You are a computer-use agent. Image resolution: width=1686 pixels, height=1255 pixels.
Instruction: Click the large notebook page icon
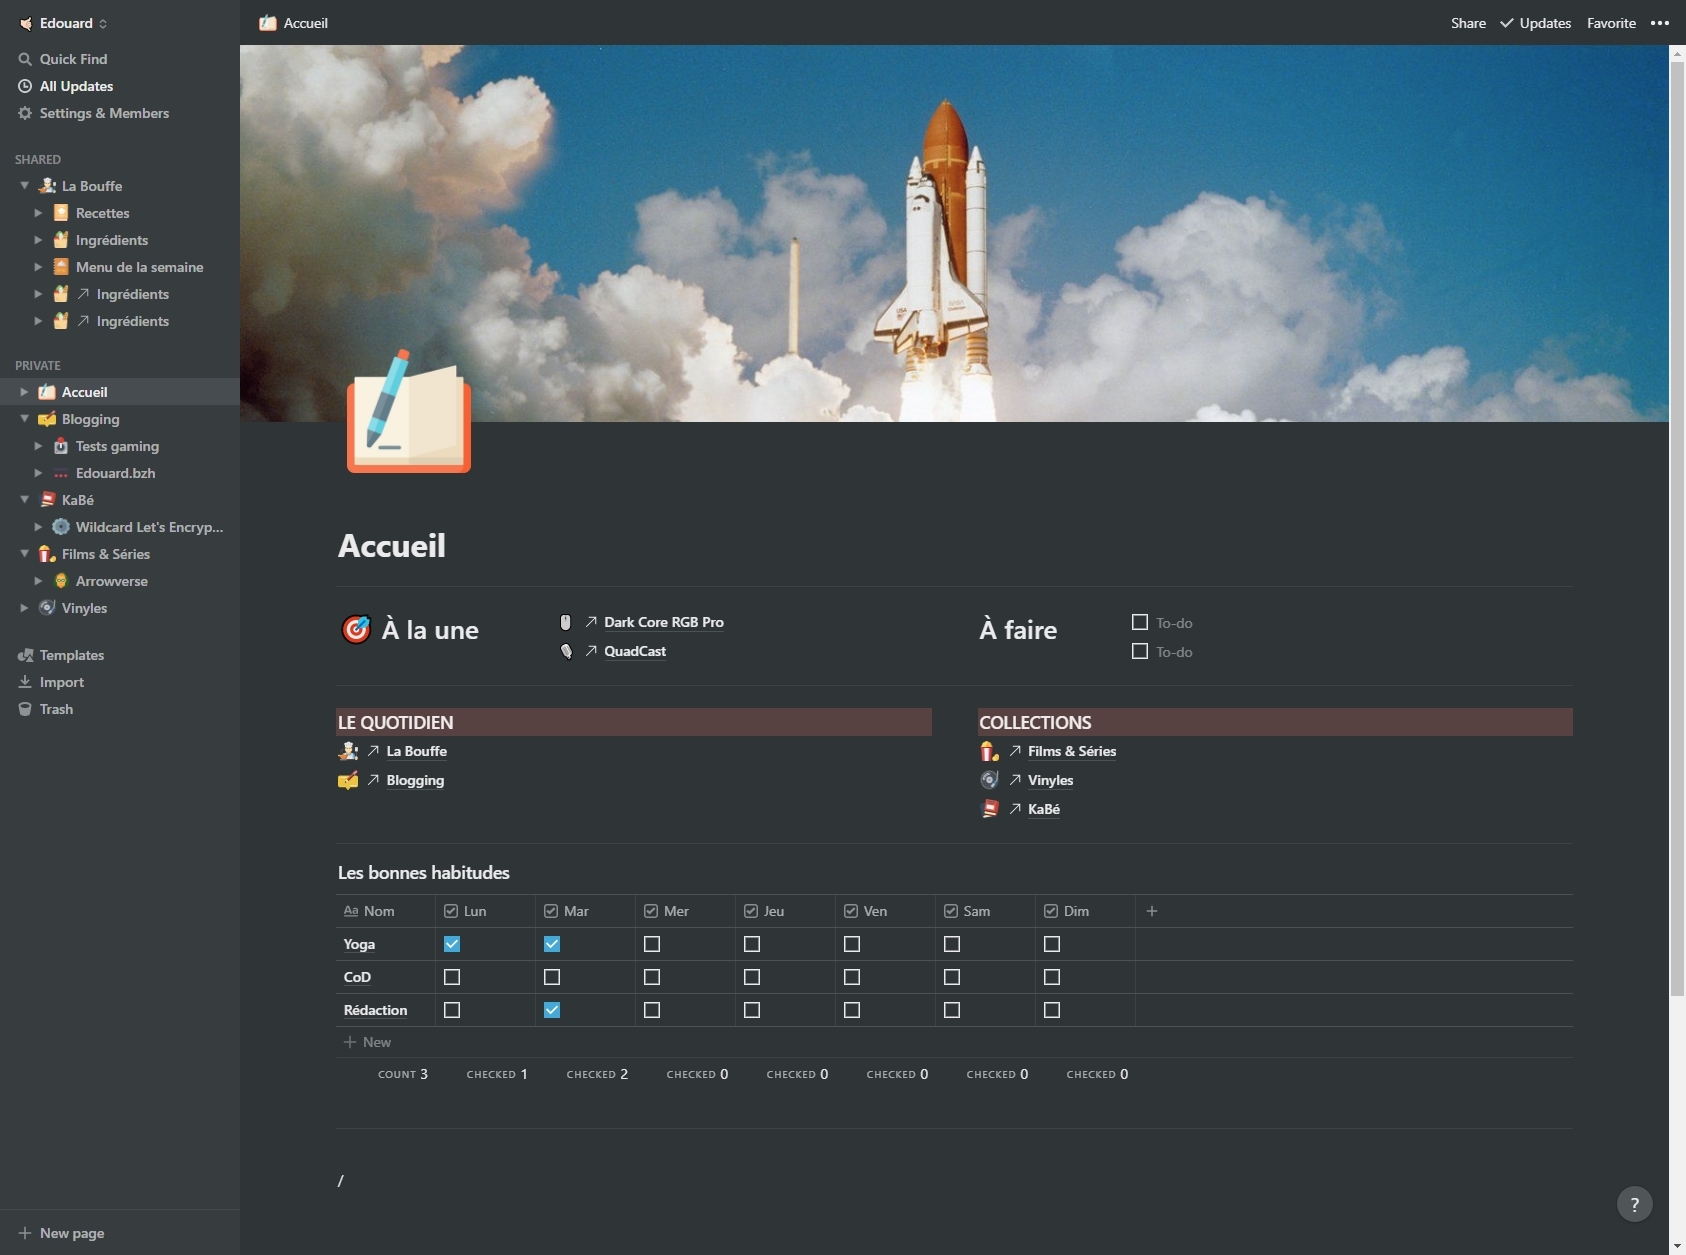pos(409,411)
